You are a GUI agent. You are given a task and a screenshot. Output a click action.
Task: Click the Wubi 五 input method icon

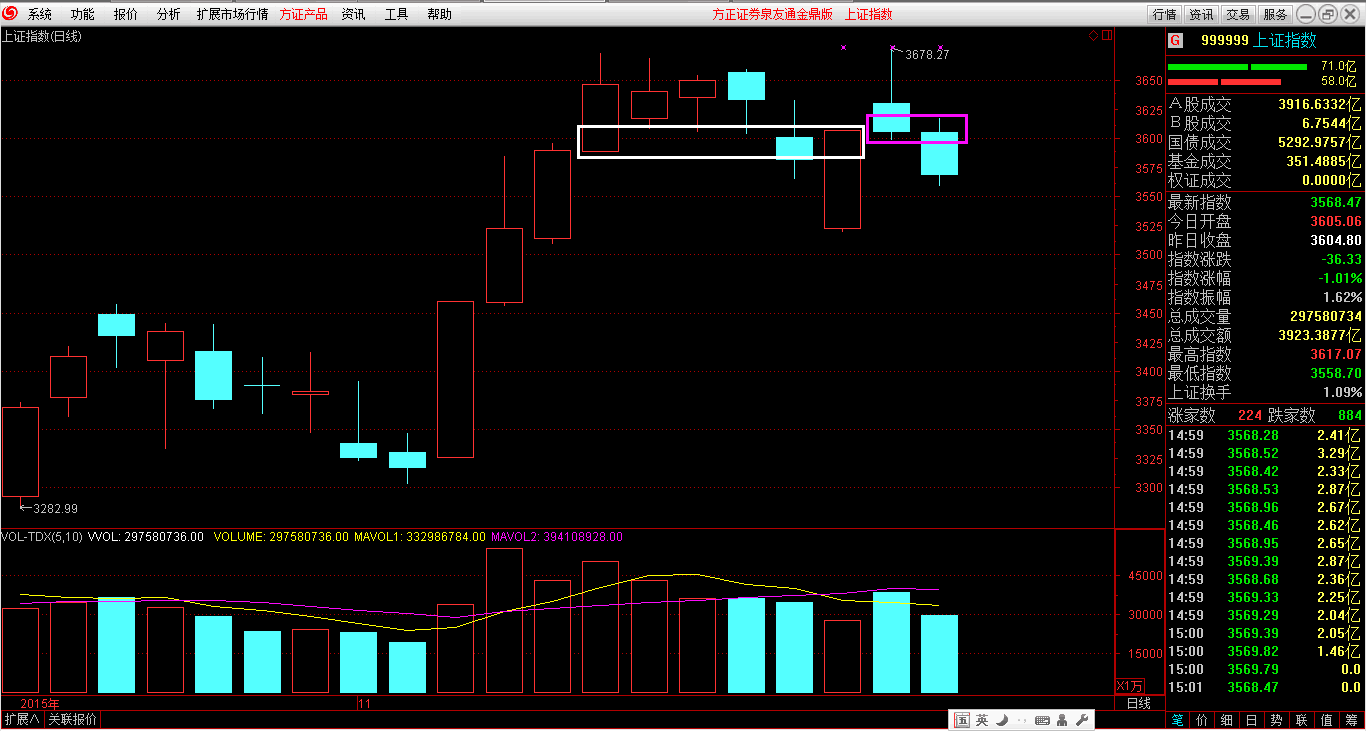point(962,720)
